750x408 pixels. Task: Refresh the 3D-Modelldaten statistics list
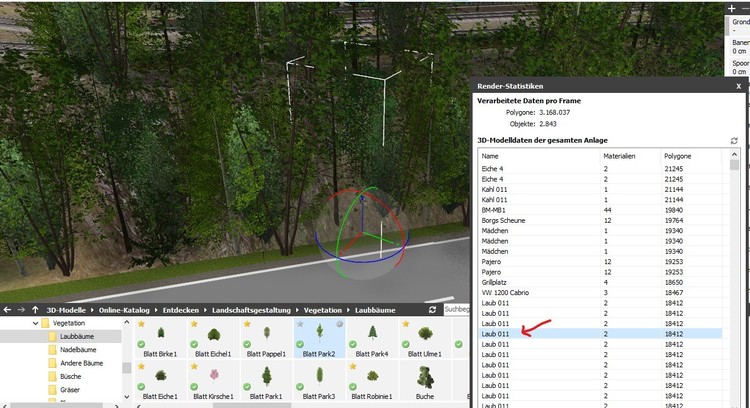click(x=735, y=141)
